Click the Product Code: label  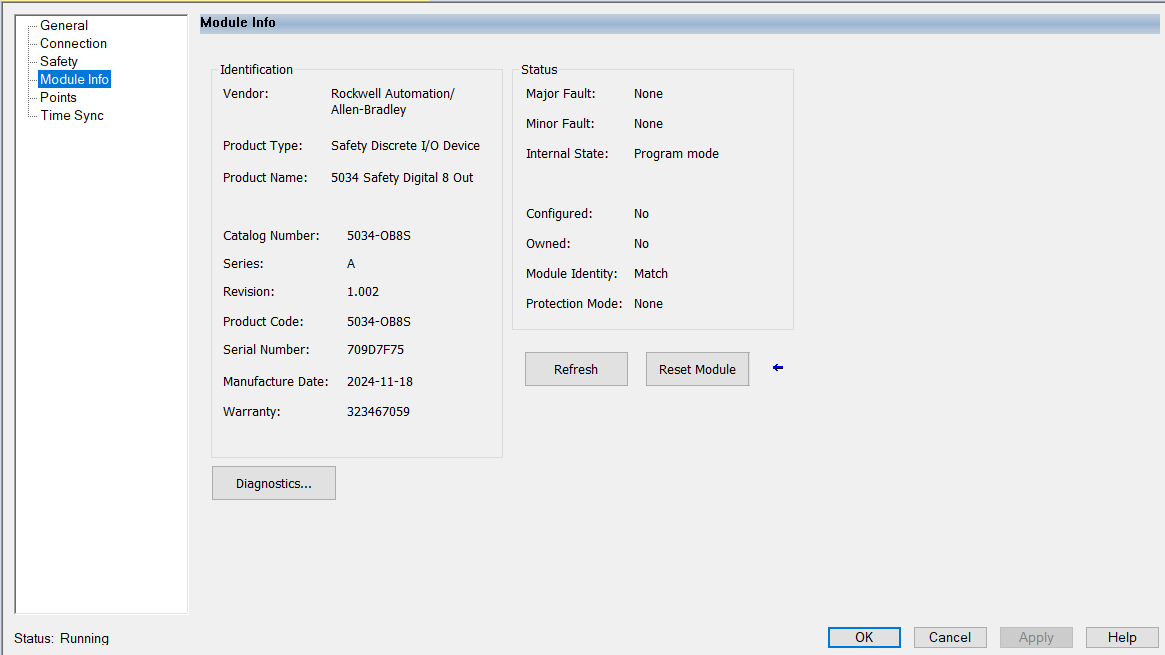263,322
